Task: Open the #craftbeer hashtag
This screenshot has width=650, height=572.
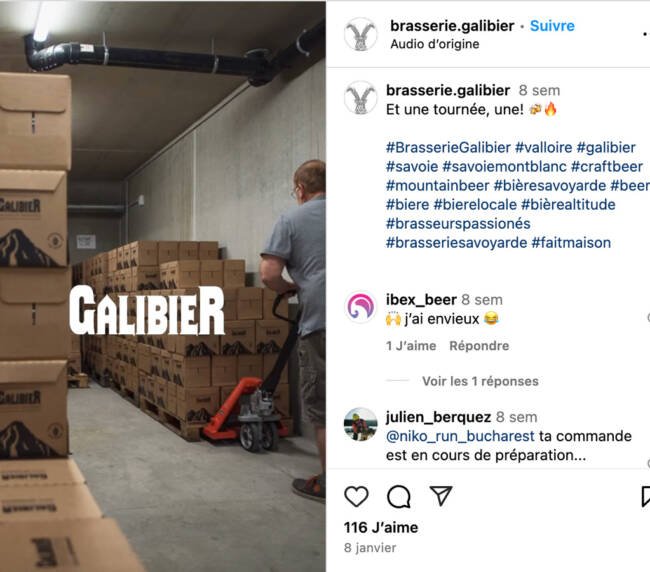Action: pos(606,167)
